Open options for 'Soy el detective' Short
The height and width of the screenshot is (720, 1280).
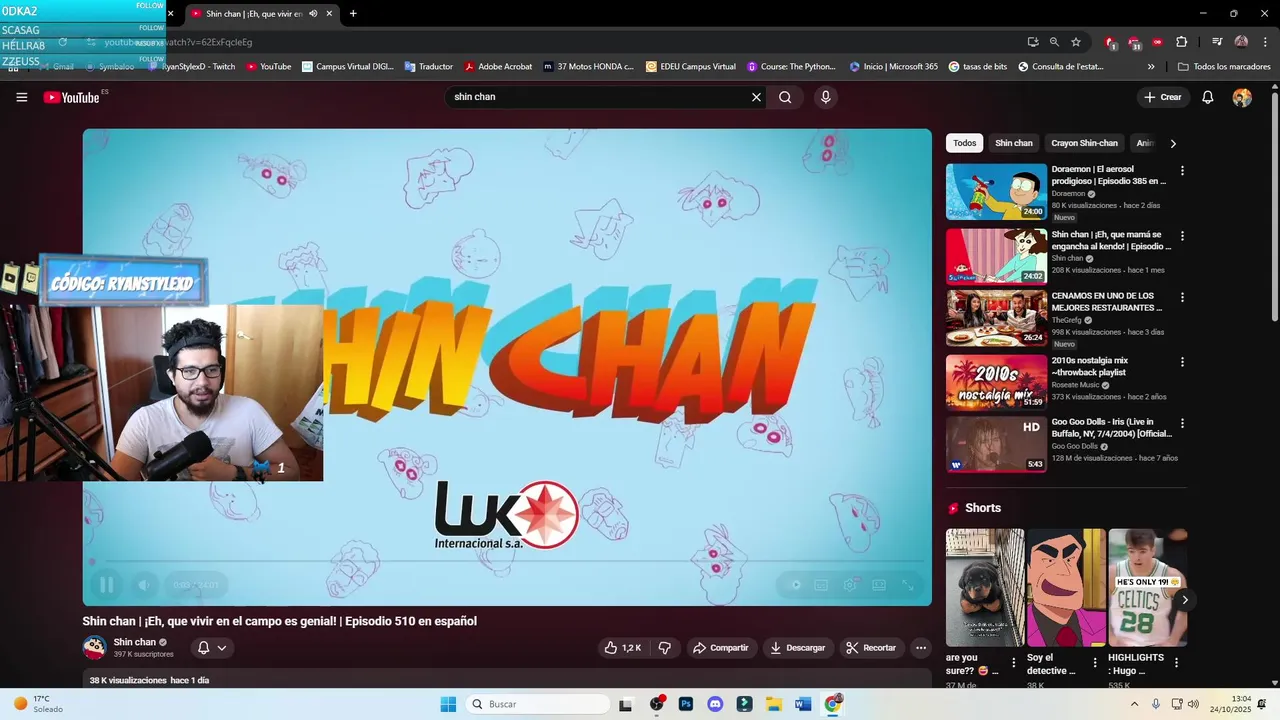click(x=1095, y=662)
